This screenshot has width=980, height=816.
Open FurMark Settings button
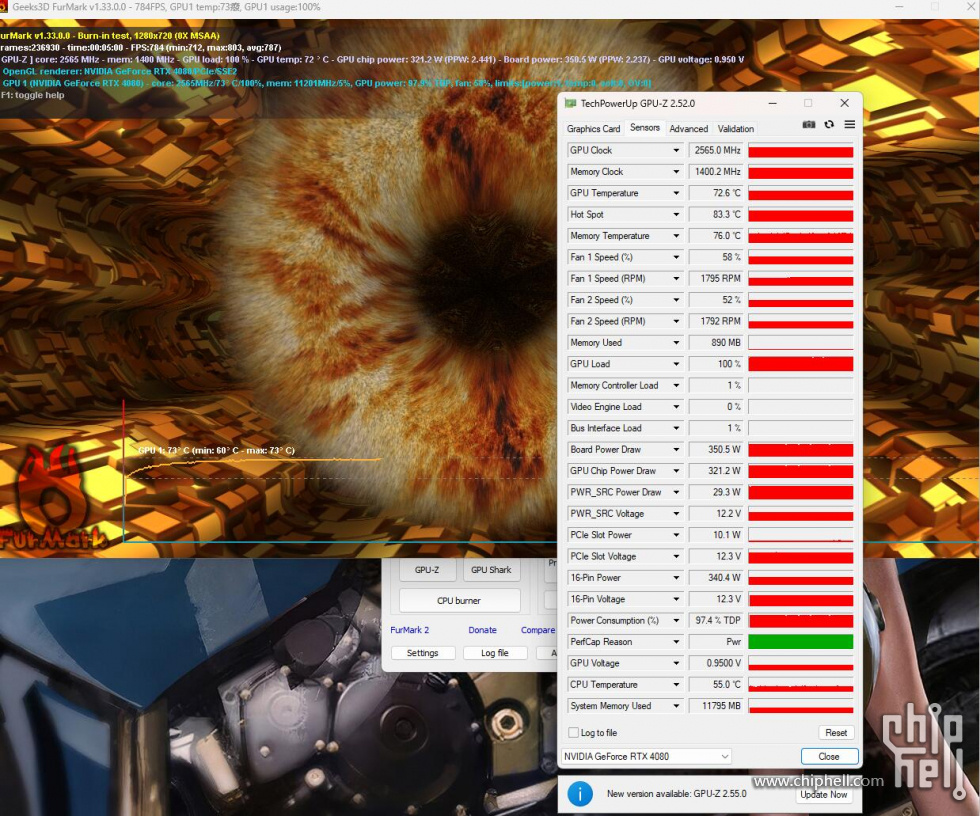tap(422, 653)
